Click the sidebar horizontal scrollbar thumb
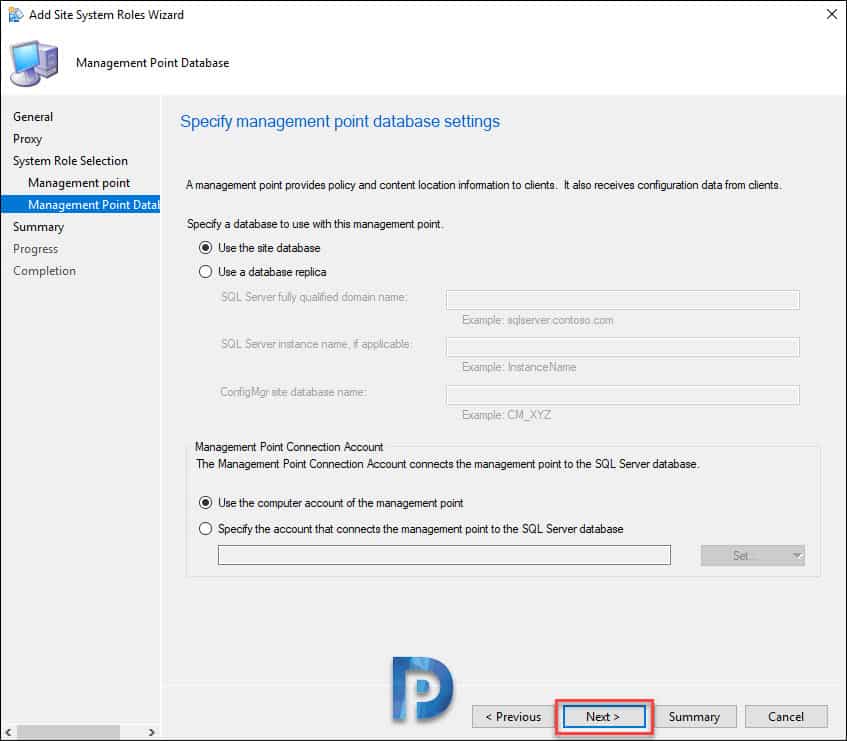The image size is (847, 741). (x=69, y=732)
